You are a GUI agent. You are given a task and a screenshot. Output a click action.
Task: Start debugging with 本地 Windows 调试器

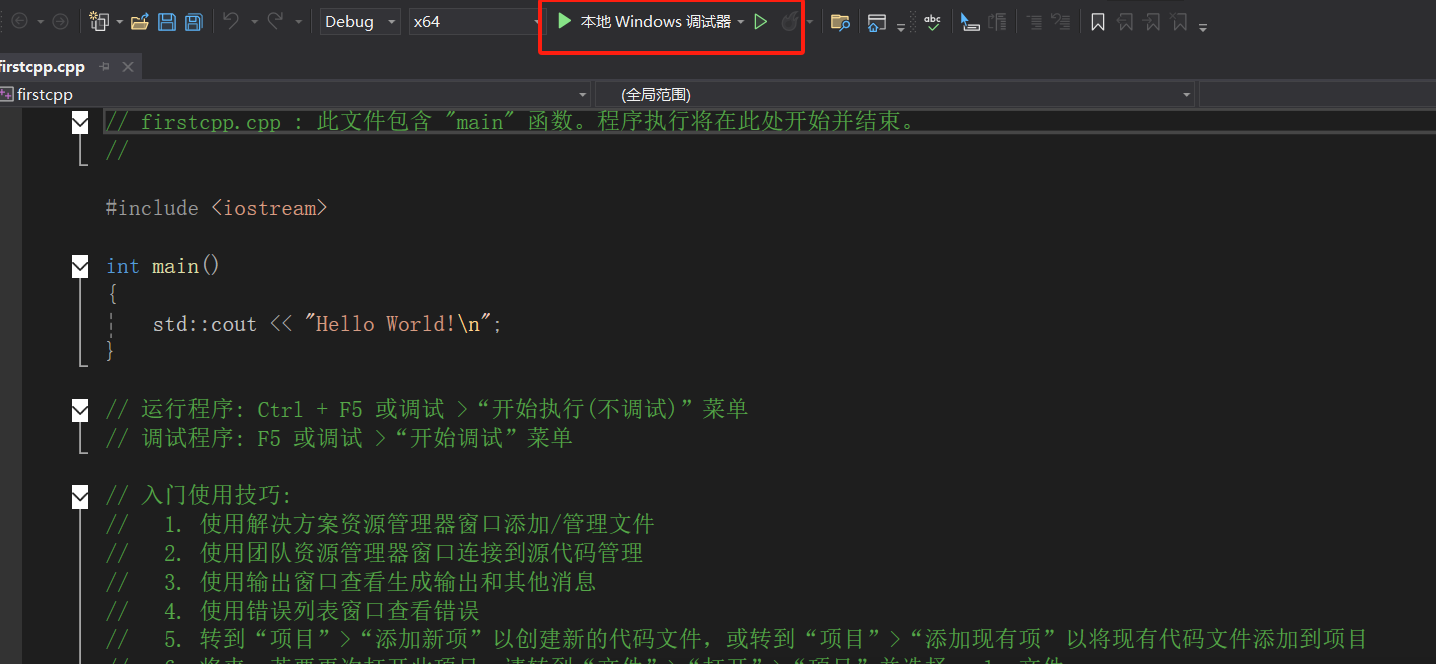pos(644,21)
